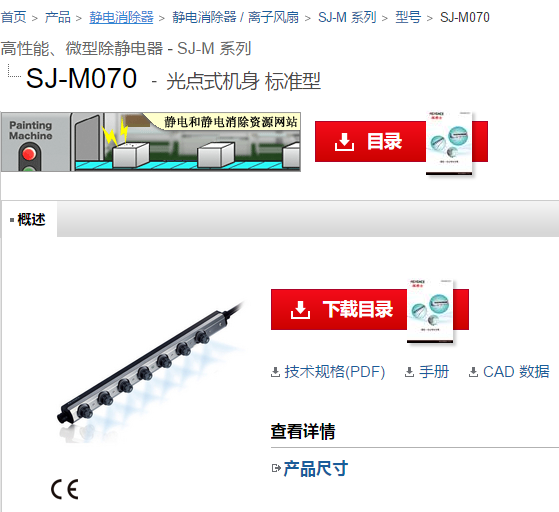
Task: Navigate to SJ-M 系列 breadcrumb
Action: [347, 17]
